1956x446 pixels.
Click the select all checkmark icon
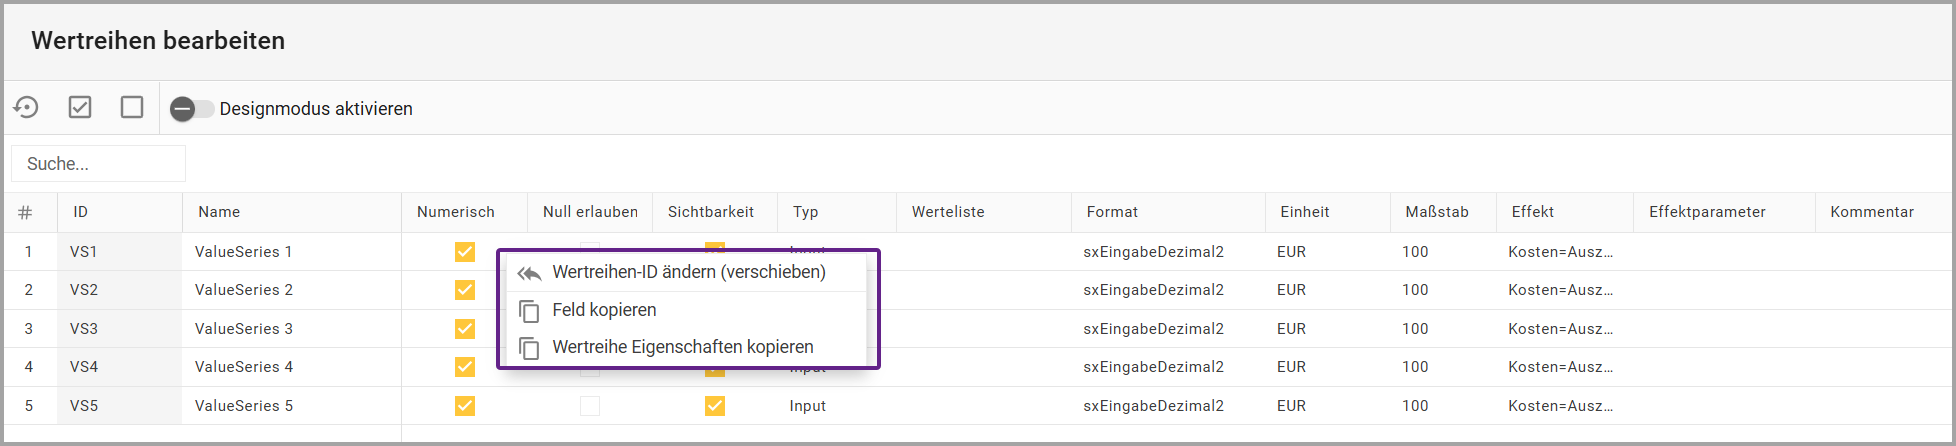80,107
